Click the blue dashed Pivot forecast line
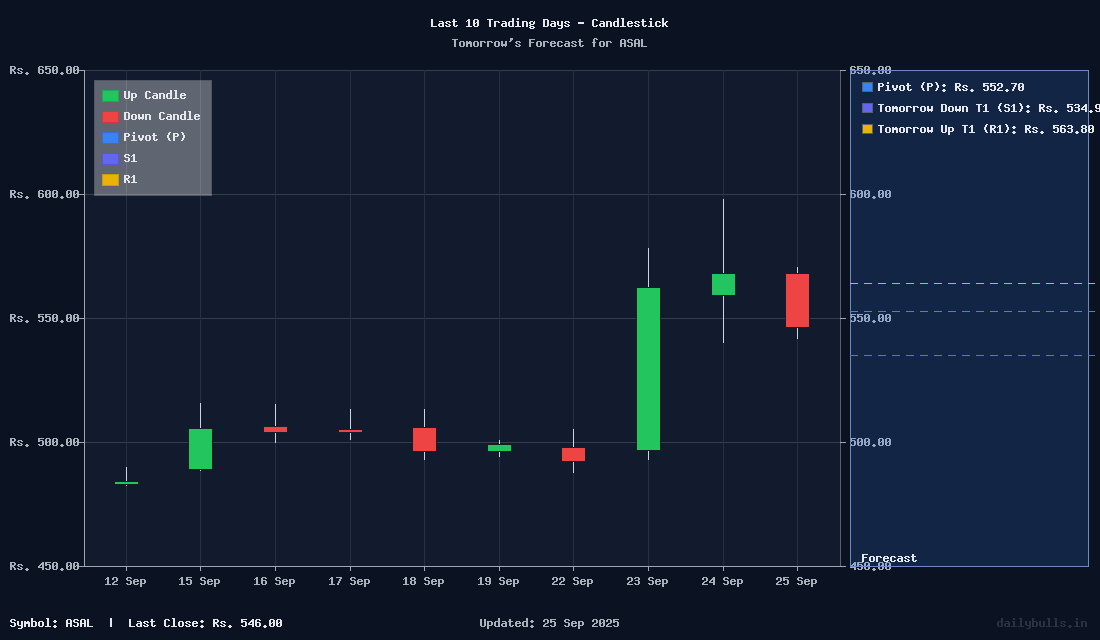Screen dimensions: 1100x640 click(972, 312)
